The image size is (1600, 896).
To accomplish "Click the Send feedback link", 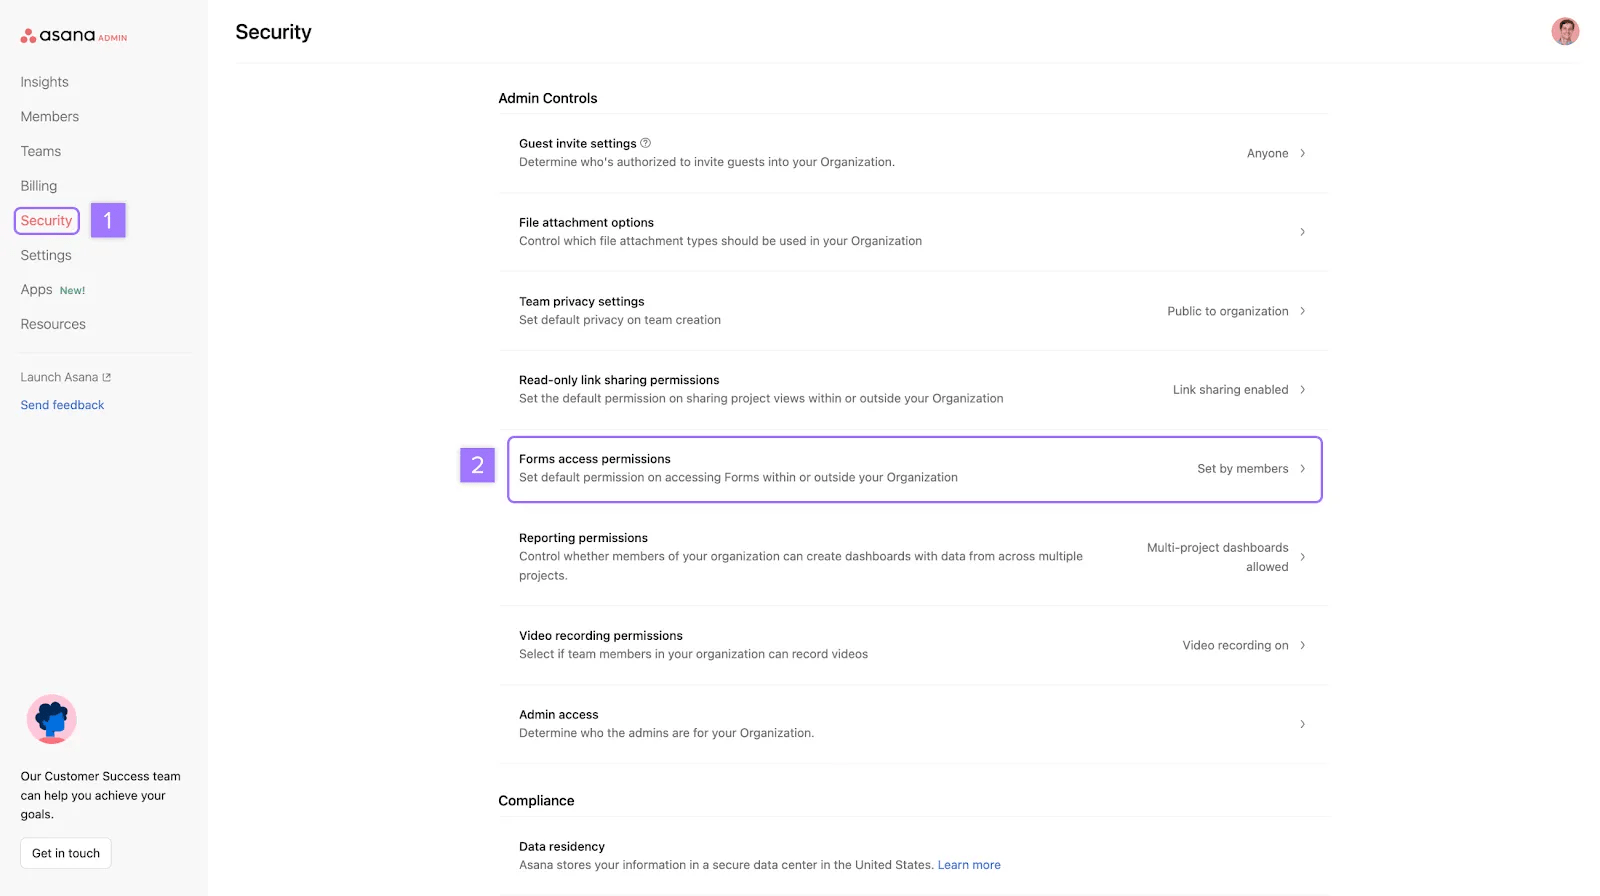I will 62,405.
